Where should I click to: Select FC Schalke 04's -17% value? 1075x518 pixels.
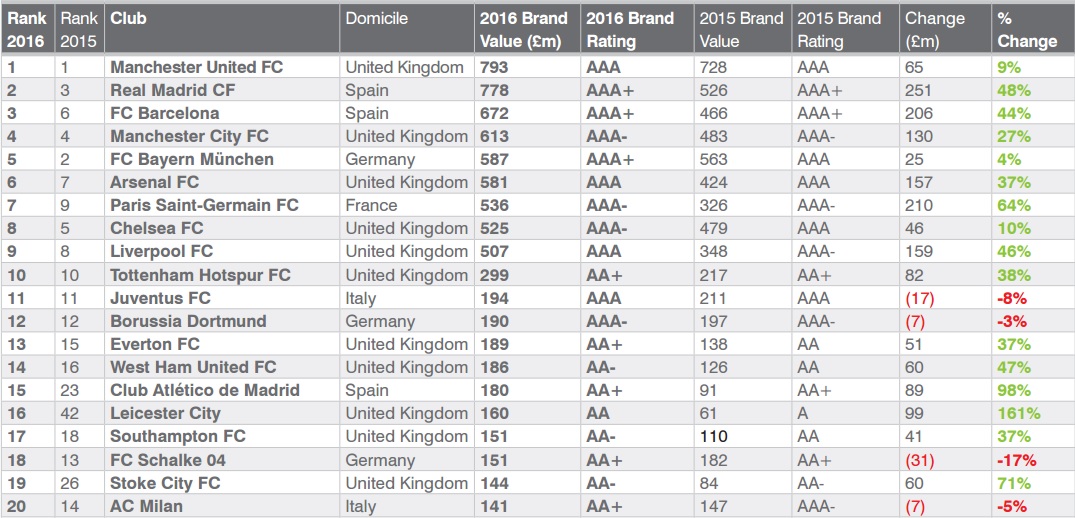tap(1017, 460)
